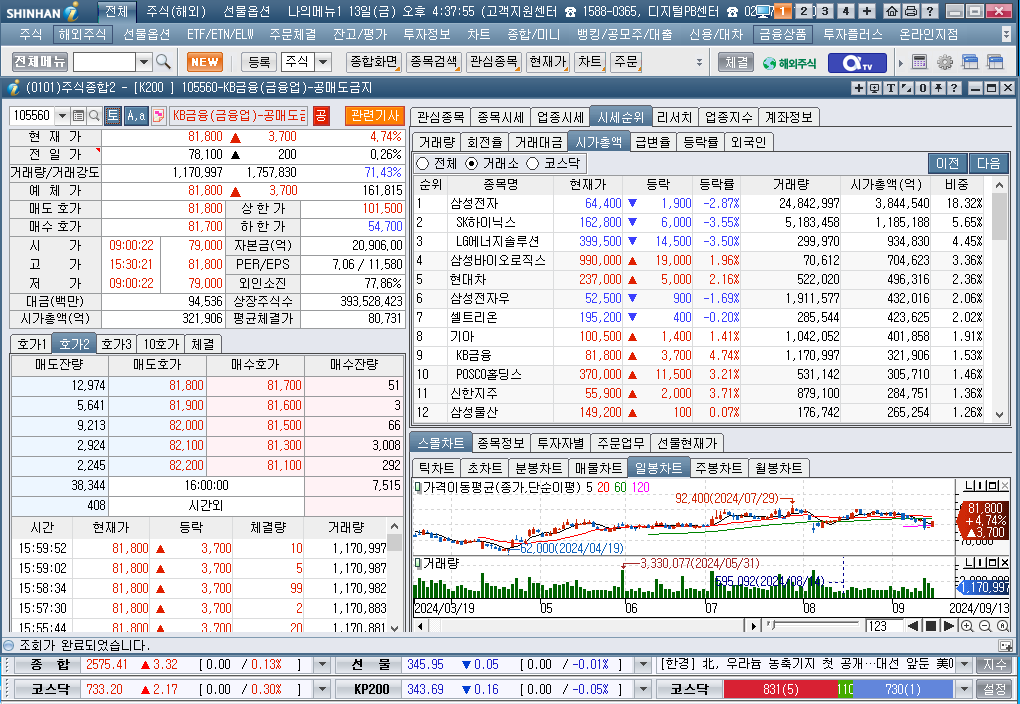Select the 코스닥 market radio button

pos(532,163)
